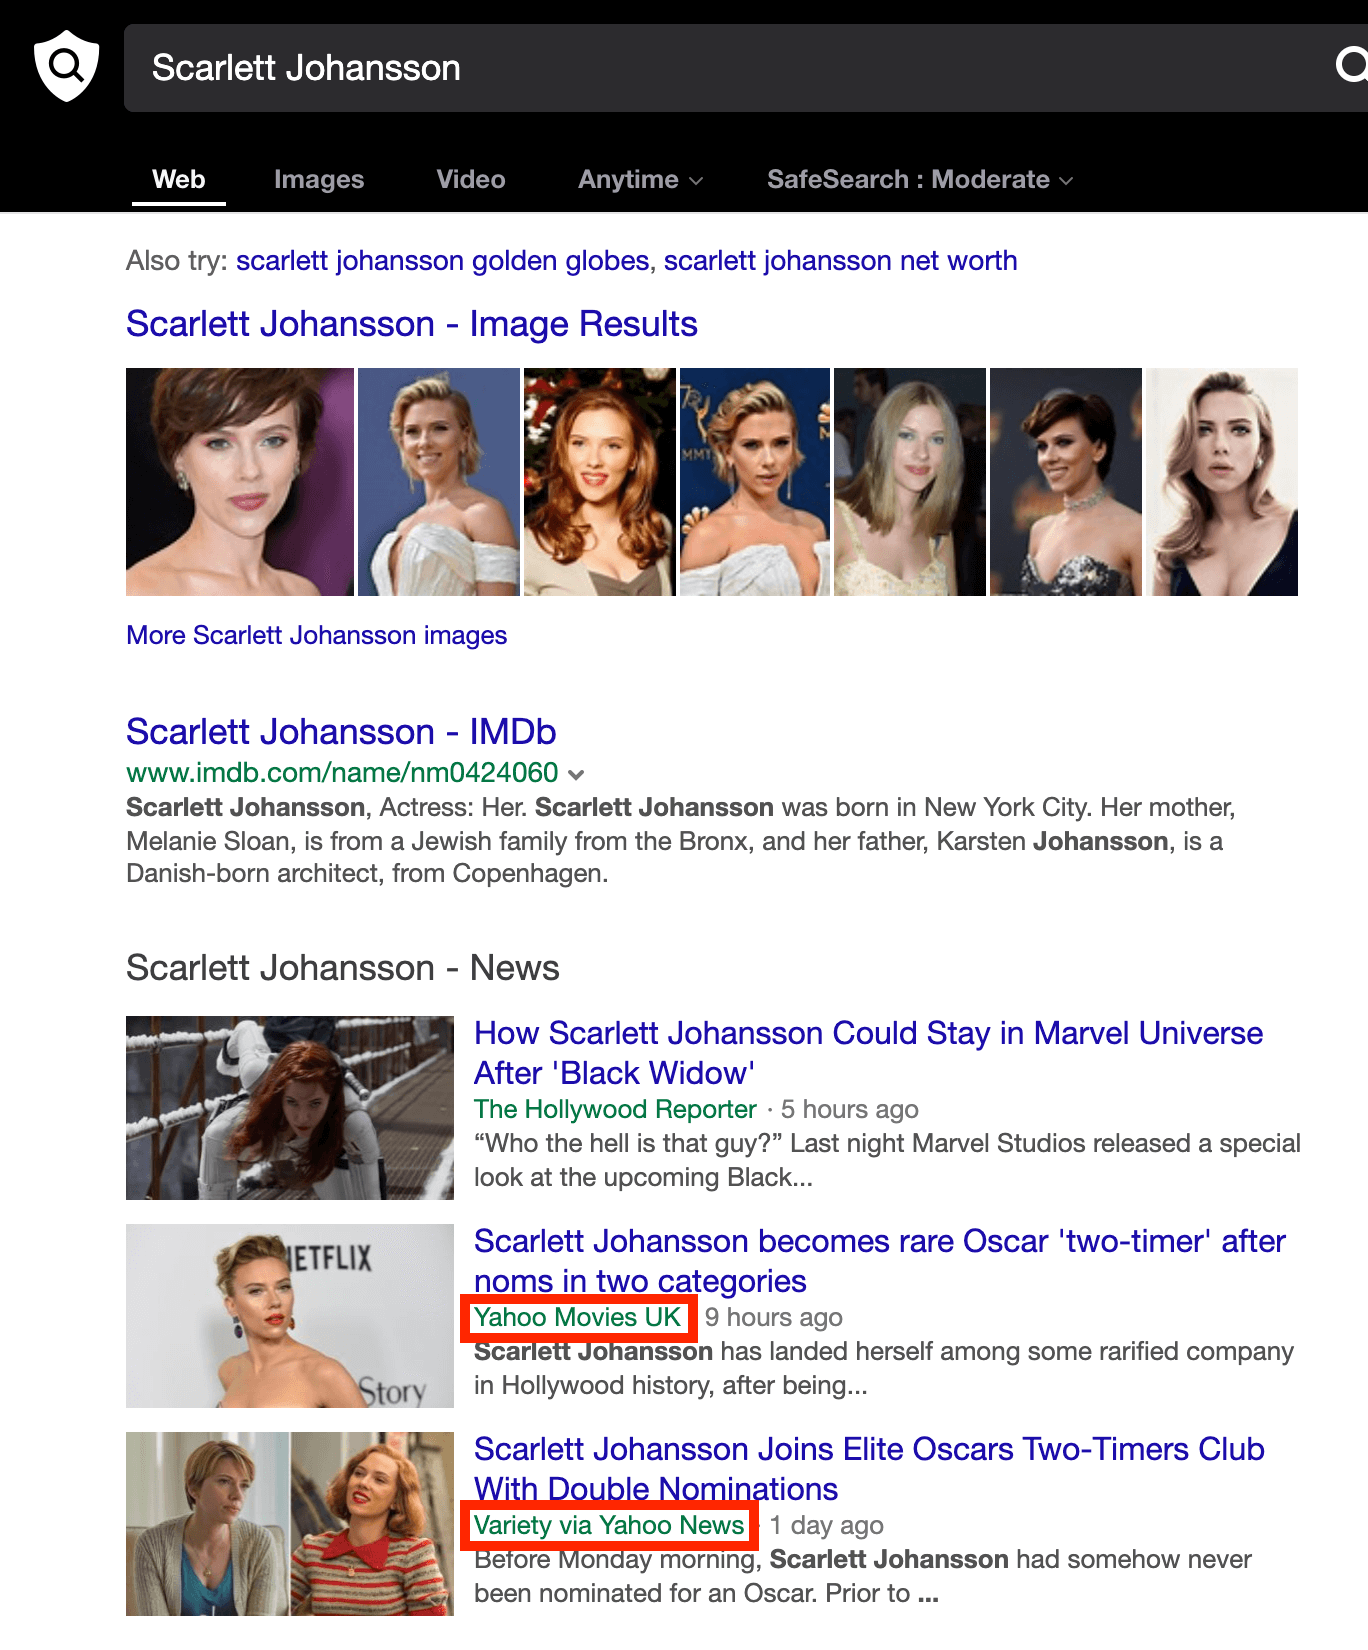Open the Netflix Marriage Story news thumbnail

click(x=290, y=1316)
